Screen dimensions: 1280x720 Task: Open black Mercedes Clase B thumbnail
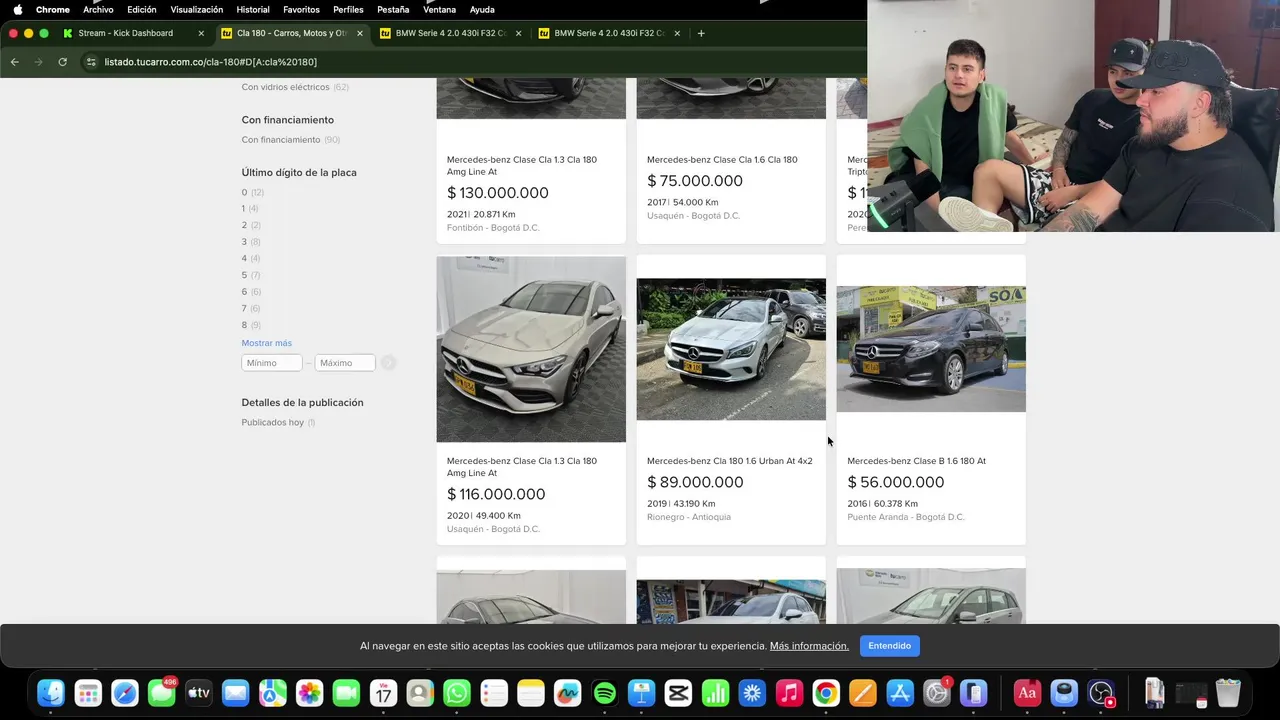tap(931, 349)
